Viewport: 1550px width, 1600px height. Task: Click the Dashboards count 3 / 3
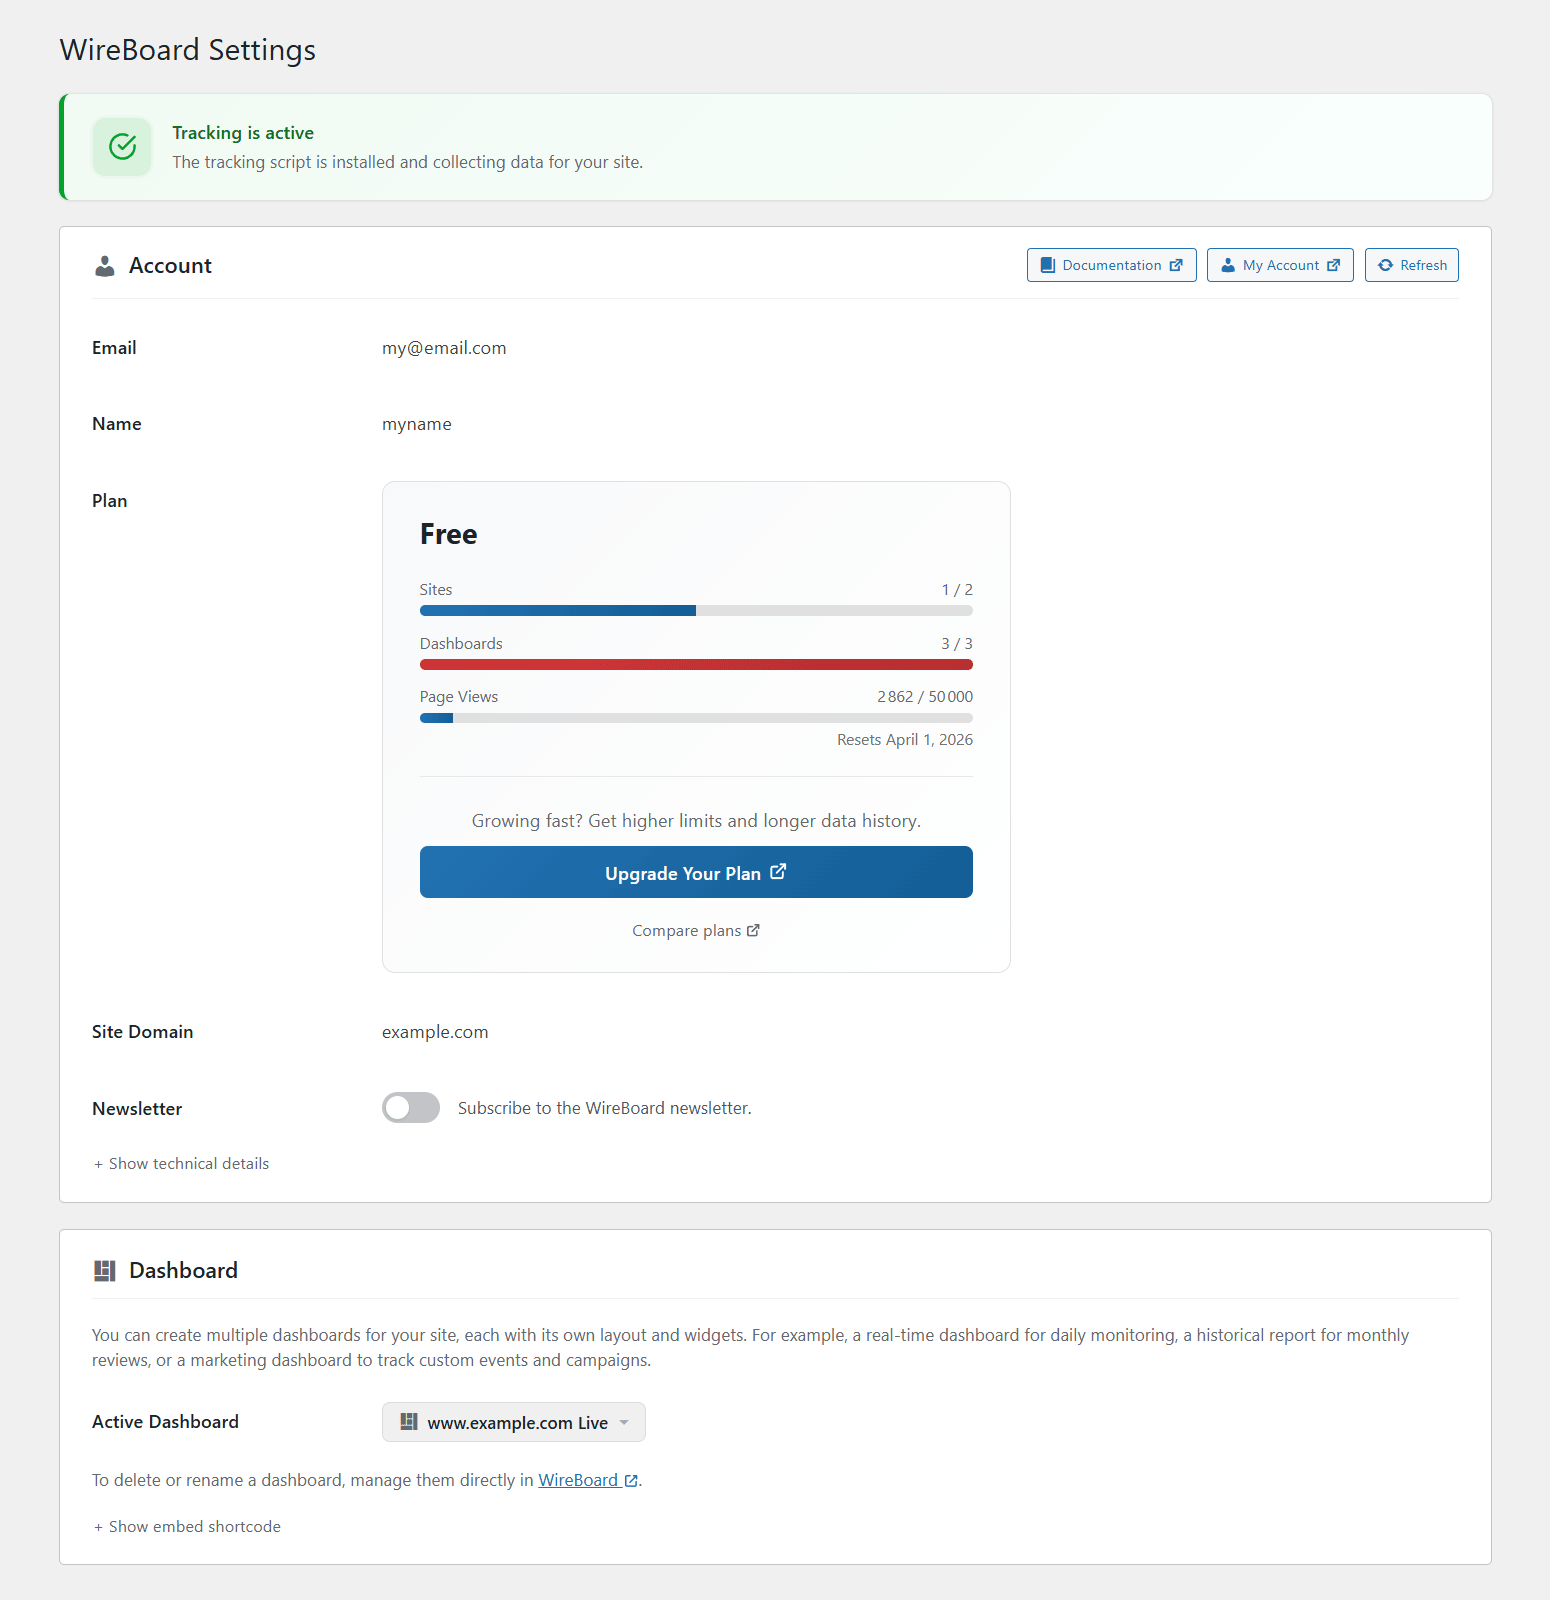click(x=957, y=644)
